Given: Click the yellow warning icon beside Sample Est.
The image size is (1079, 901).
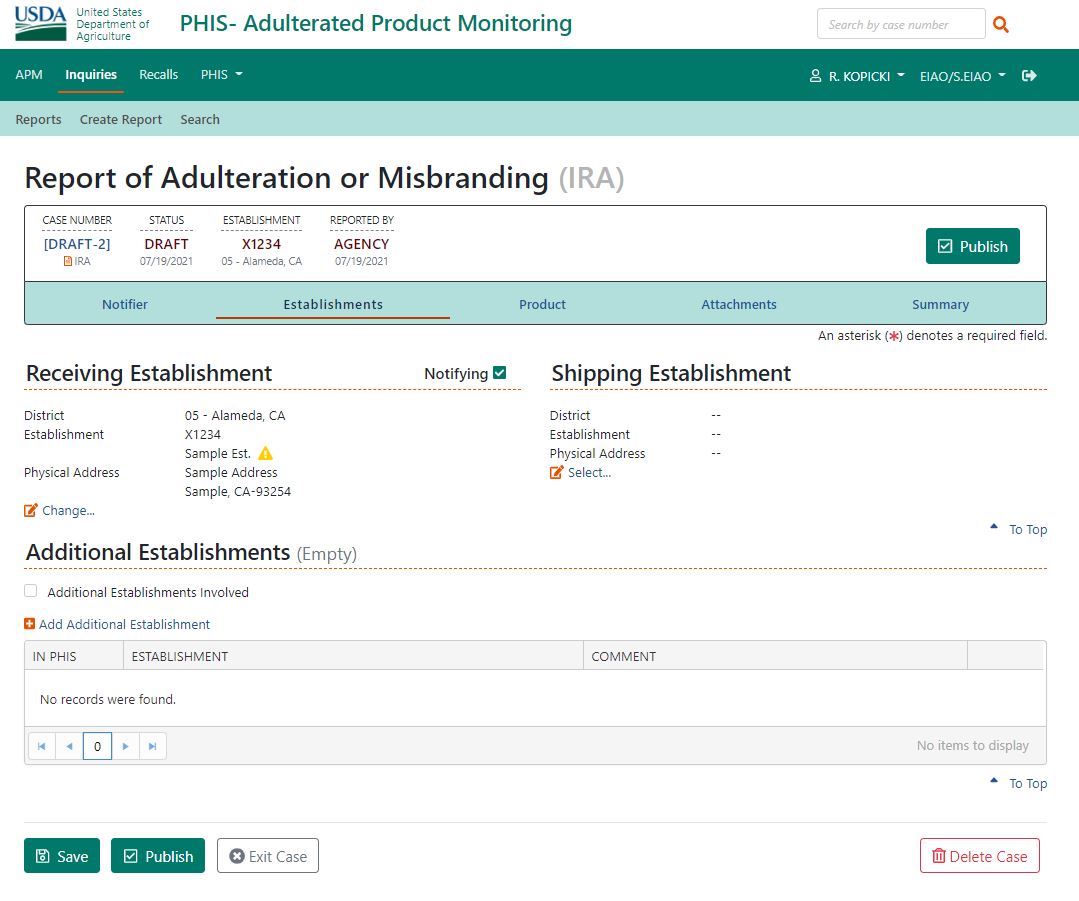Looking at the screenshot, I should pyautogui.click(x=265, y=454).
